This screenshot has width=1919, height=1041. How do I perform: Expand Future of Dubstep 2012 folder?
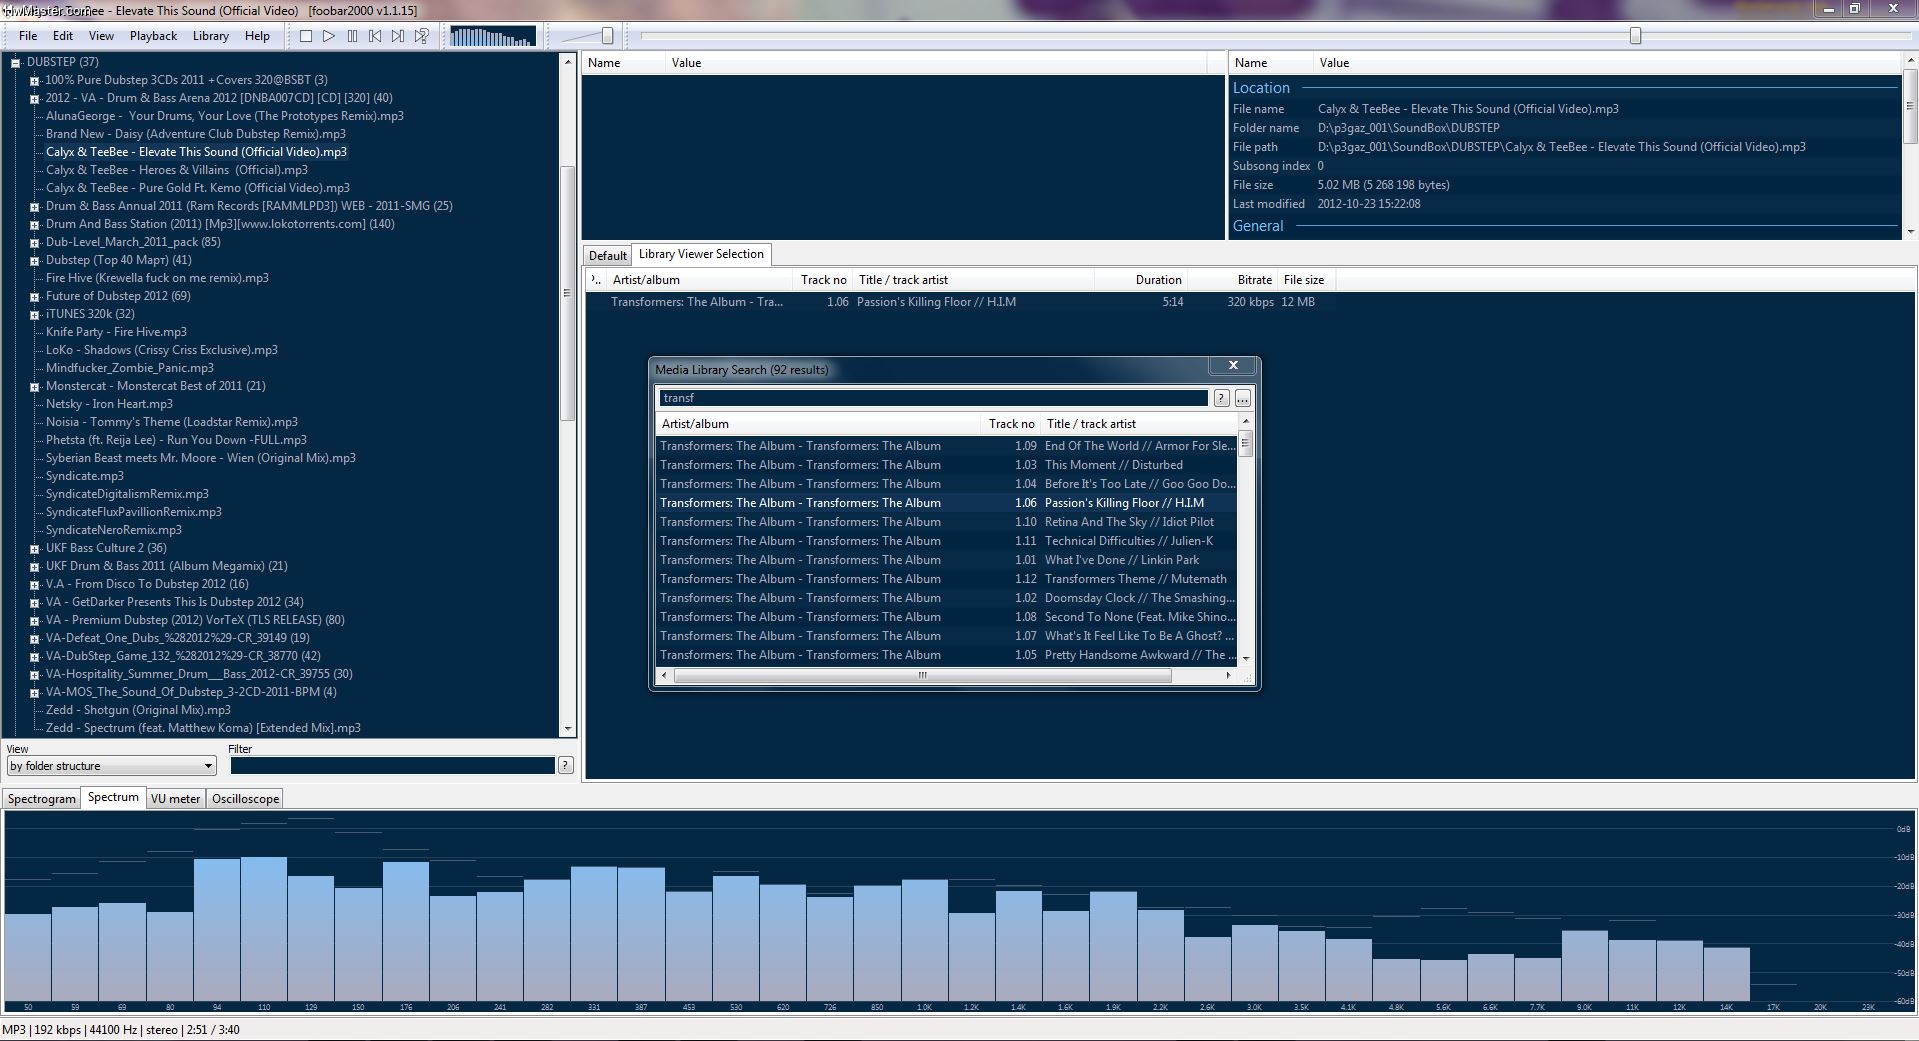[34, 296]
